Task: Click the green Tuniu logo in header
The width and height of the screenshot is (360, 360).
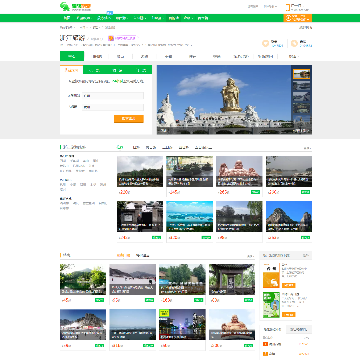Action: (75, 7)
